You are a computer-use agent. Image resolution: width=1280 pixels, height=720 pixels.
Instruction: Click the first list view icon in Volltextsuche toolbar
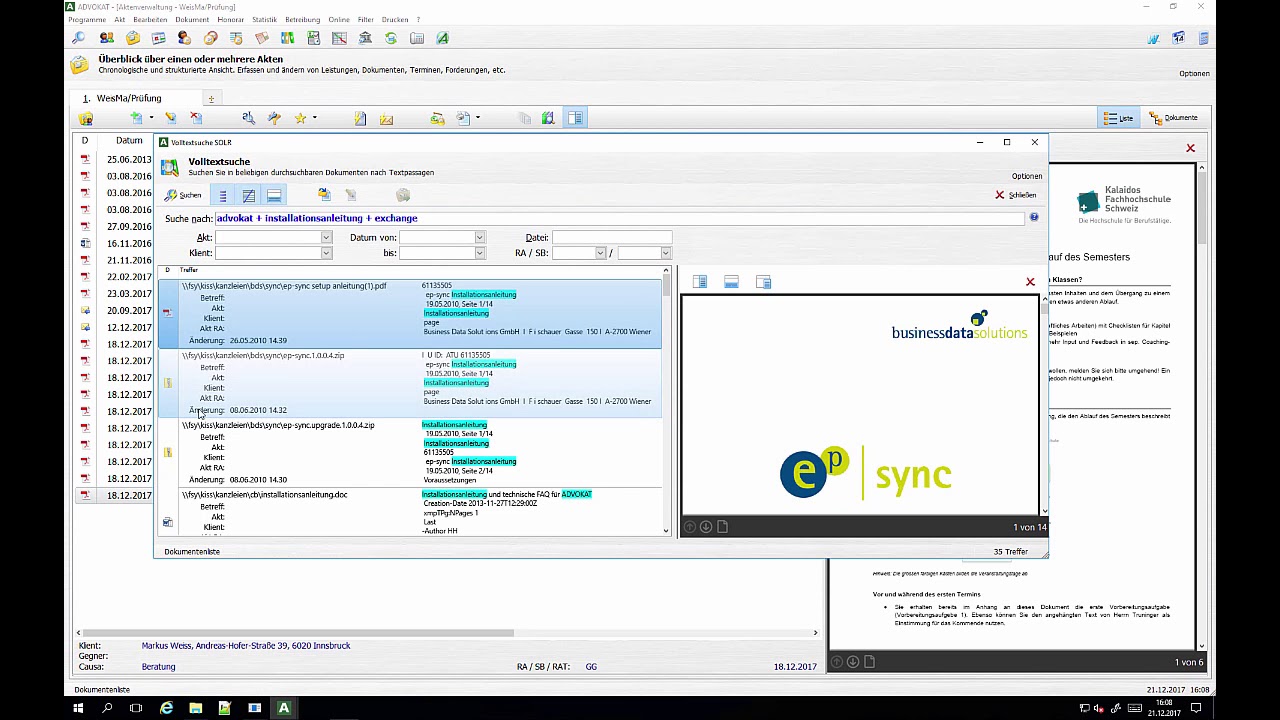click(223, 195)
